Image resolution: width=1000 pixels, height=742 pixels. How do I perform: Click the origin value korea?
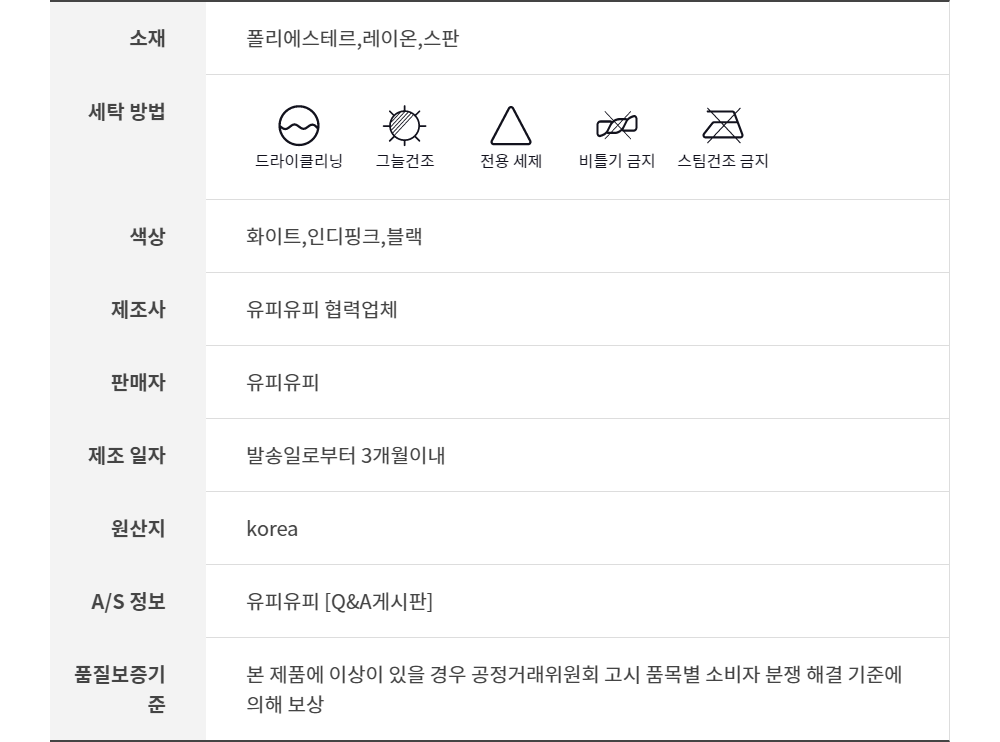[272, 529]
